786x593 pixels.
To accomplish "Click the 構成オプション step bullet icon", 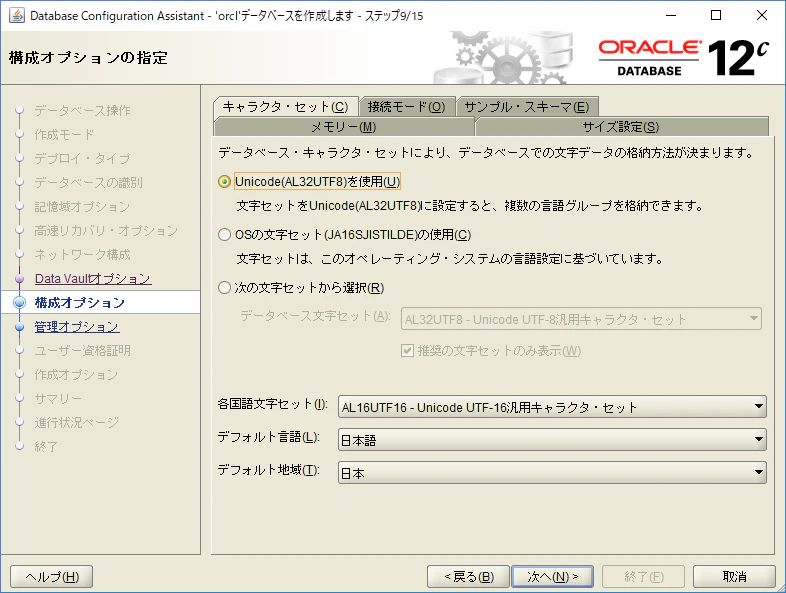I will point(20,302).
